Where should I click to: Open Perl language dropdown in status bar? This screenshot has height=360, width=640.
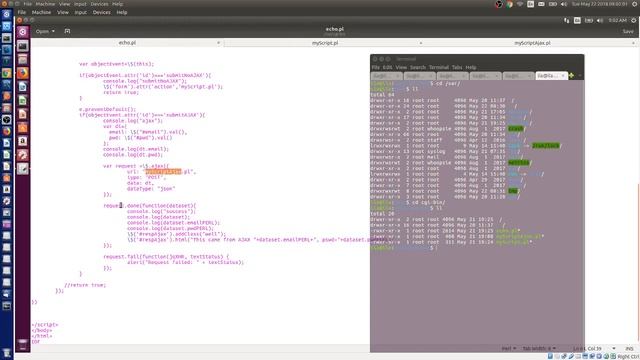click(x=509, y=349)
